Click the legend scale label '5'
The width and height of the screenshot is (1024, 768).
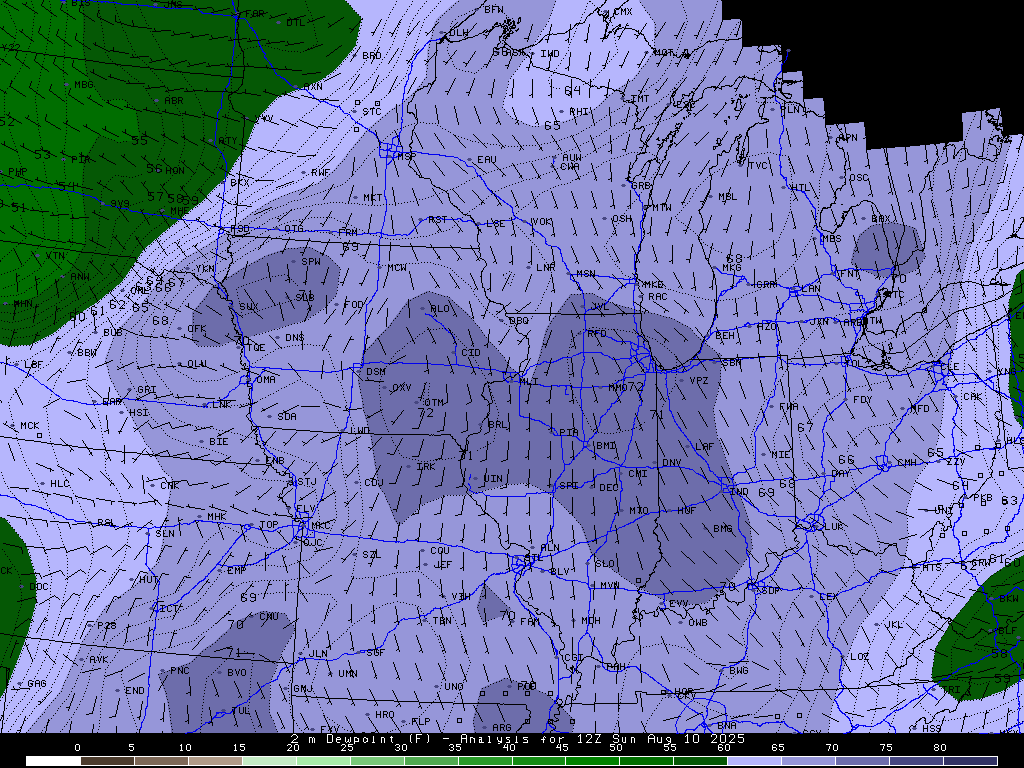(131, 748)
